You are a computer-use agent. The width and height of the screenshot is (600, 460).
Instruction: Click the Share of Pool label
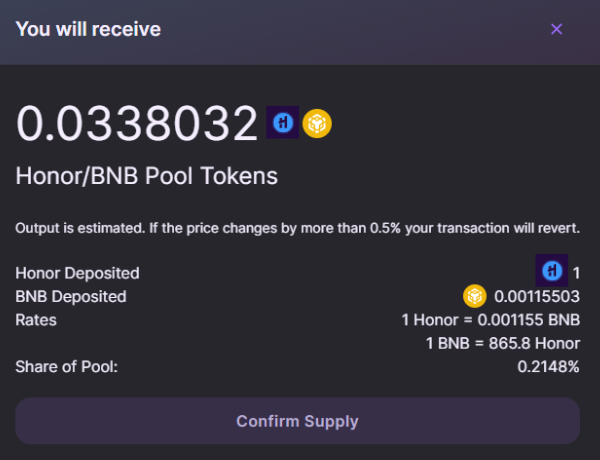(x=66, y=367)
